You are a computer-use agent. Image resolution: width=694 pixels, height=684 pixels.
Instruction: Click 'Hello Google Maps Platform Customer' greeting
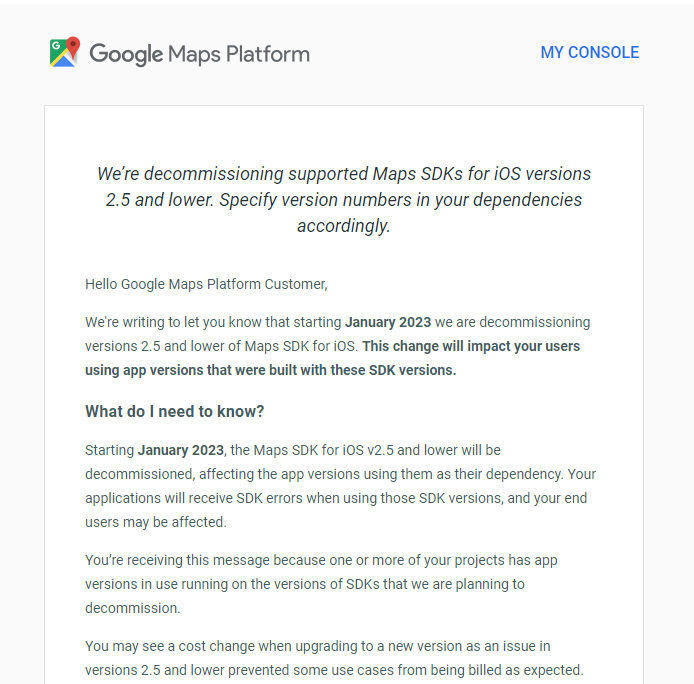coord(206,284)
